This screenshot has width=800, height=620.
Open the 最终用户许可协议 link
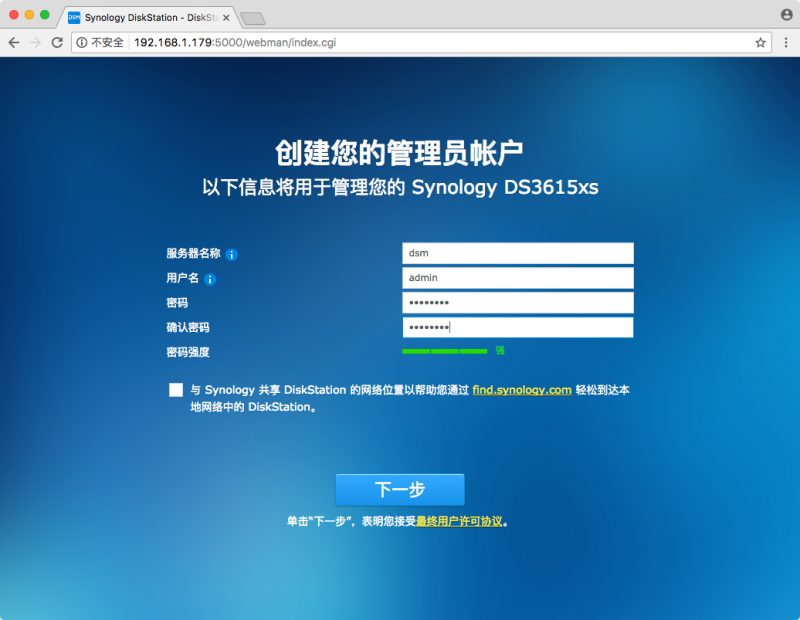(459, 522)
